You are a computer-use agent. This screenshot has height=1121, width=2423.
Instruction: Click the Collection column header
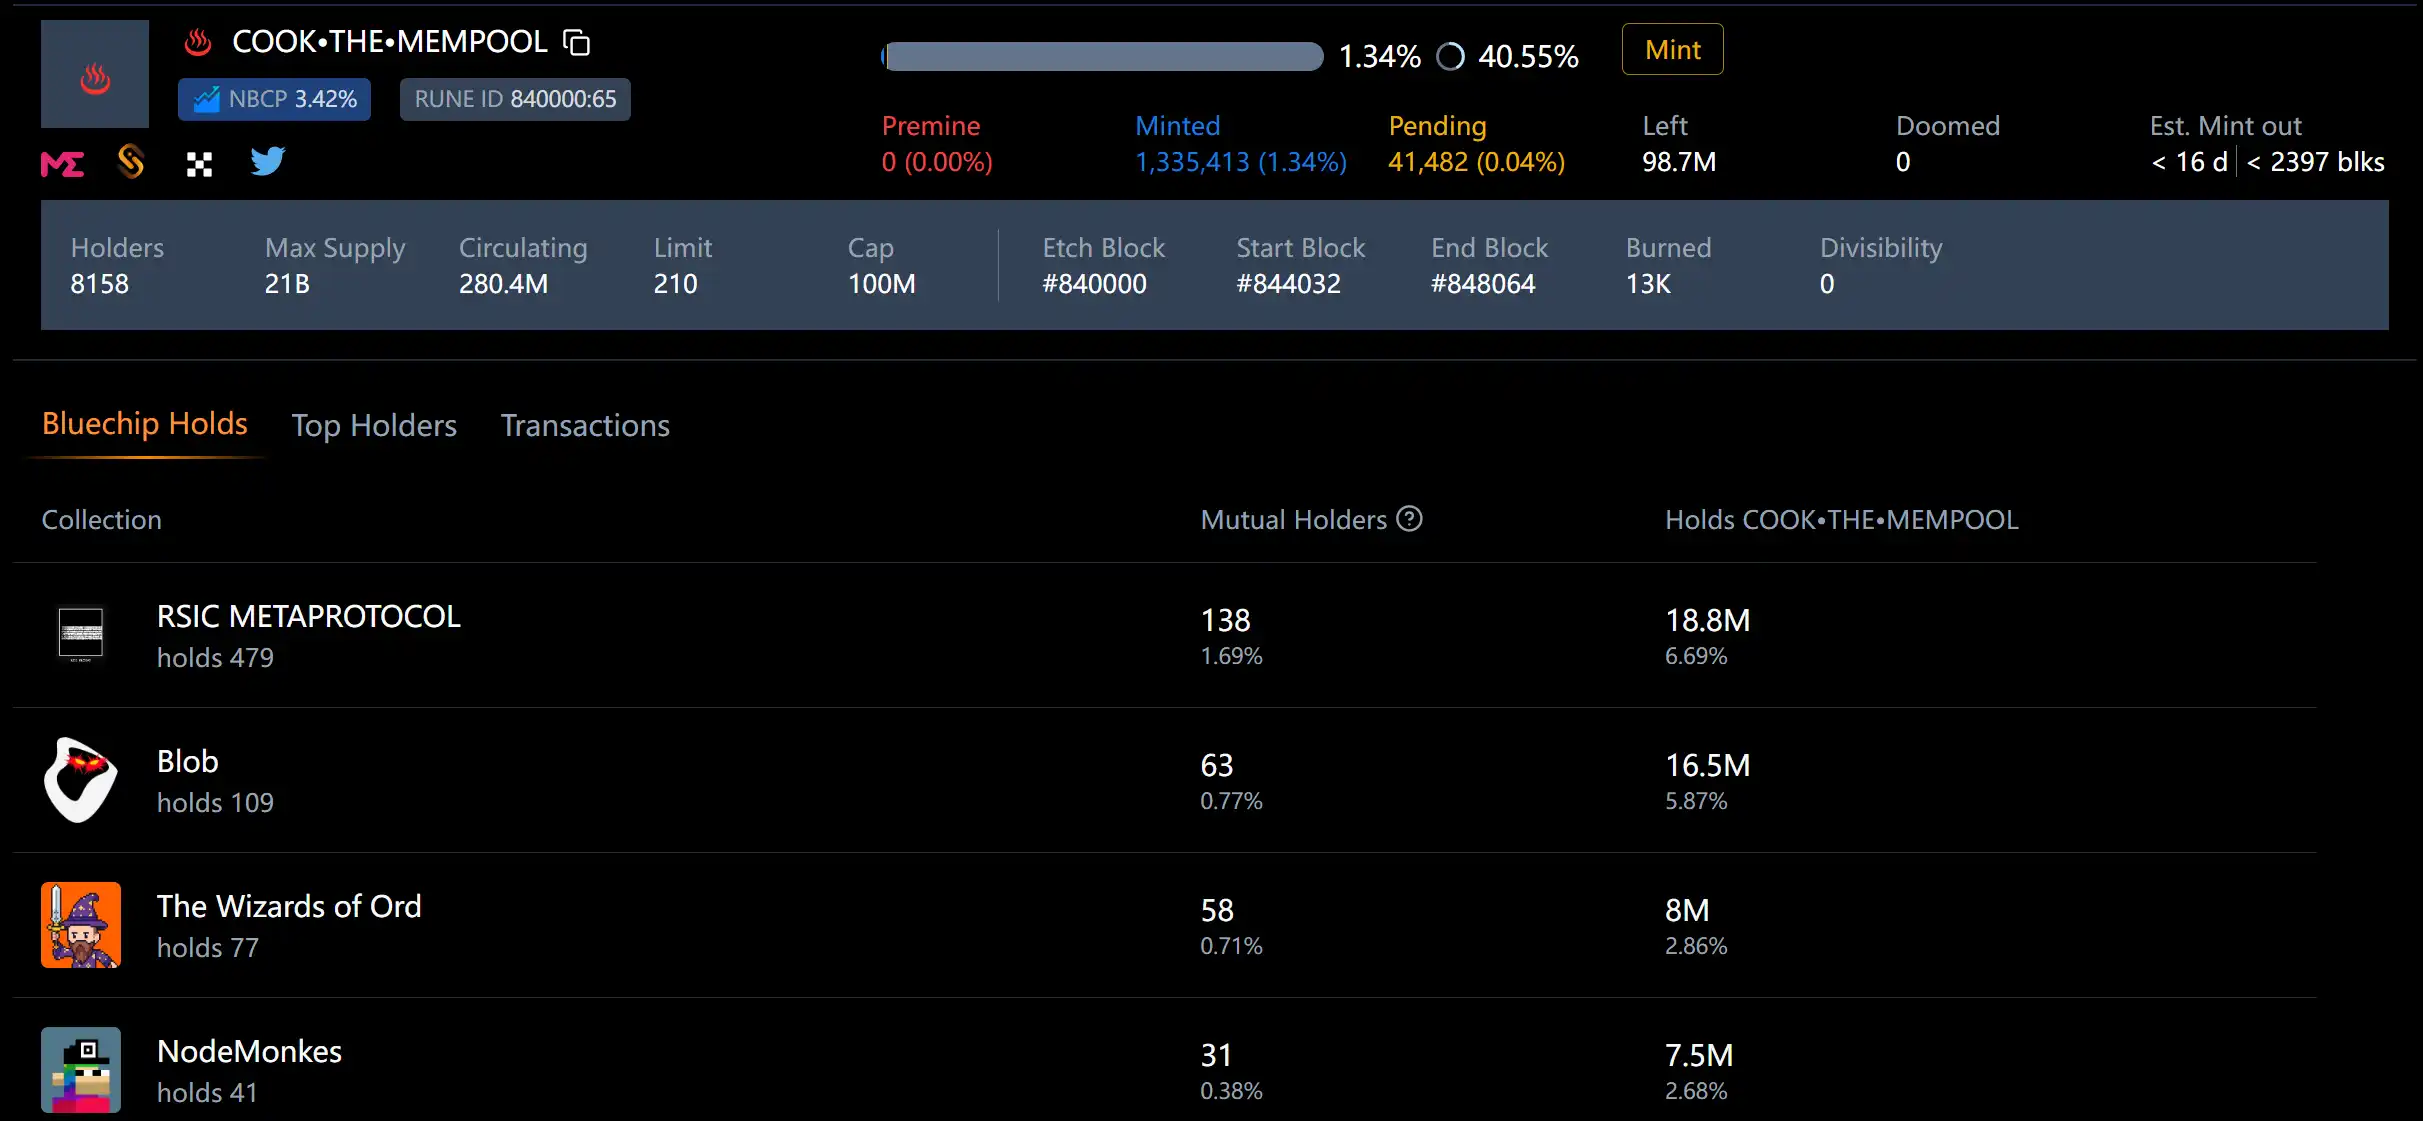click(x=102, y=520)
